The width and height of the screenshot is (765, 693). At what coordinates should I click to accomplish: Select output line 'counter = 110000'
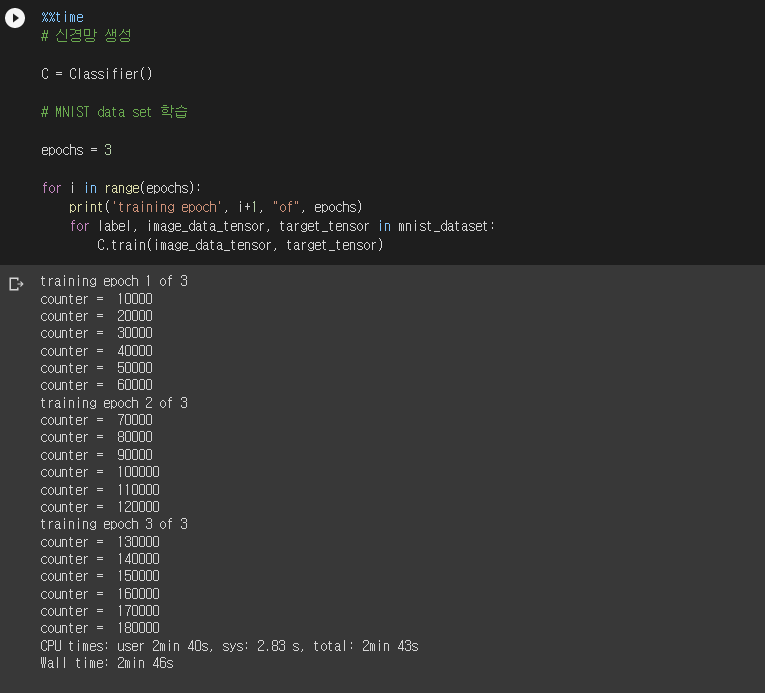pos(100,489)
